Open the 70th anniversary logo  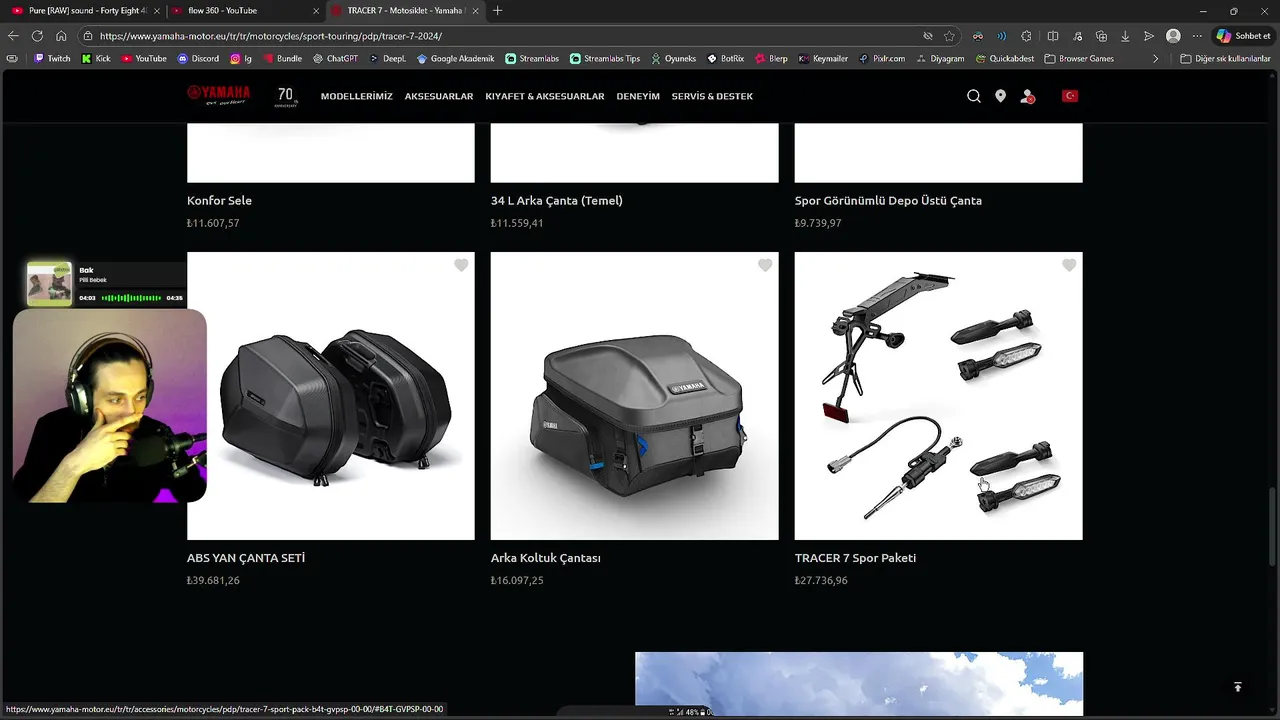[x=287, y=96]
